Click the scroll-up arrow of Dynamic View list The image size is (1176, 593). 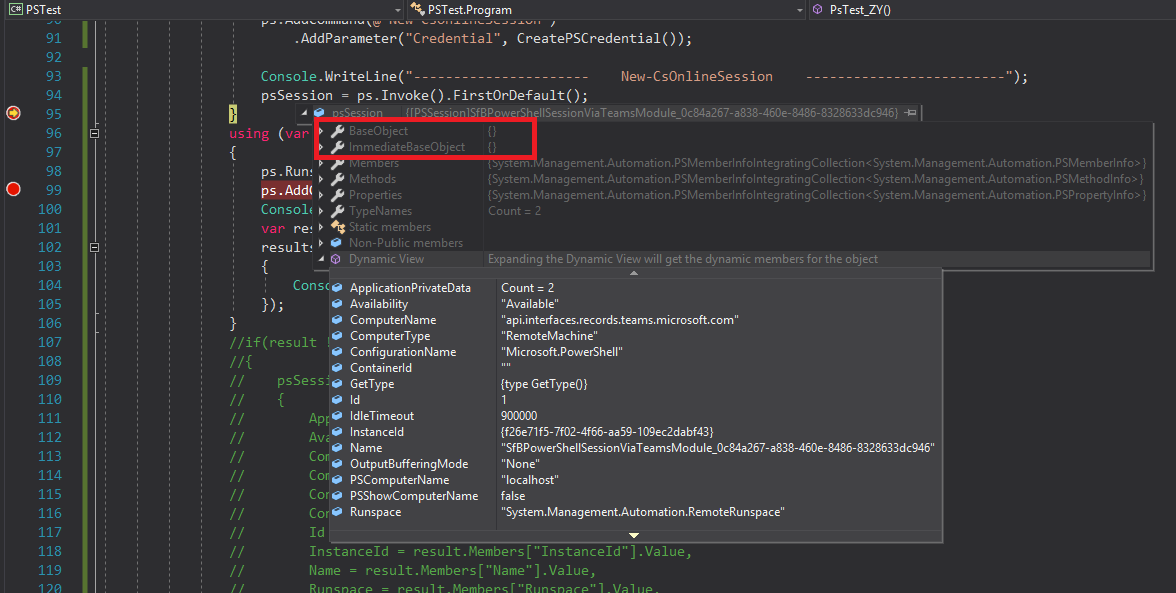(634, 273)
